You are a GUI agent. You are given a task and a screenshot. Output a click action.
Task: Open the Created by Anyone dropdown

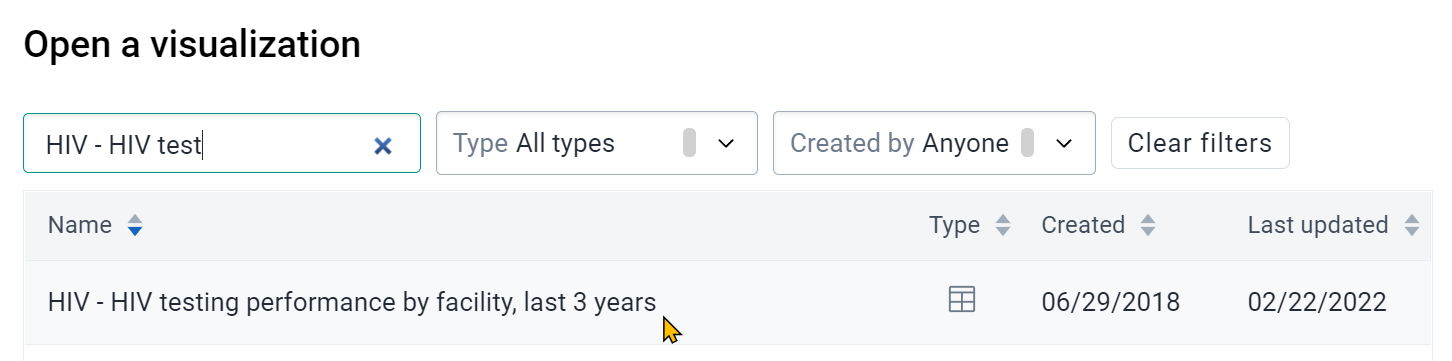point(934,143)
